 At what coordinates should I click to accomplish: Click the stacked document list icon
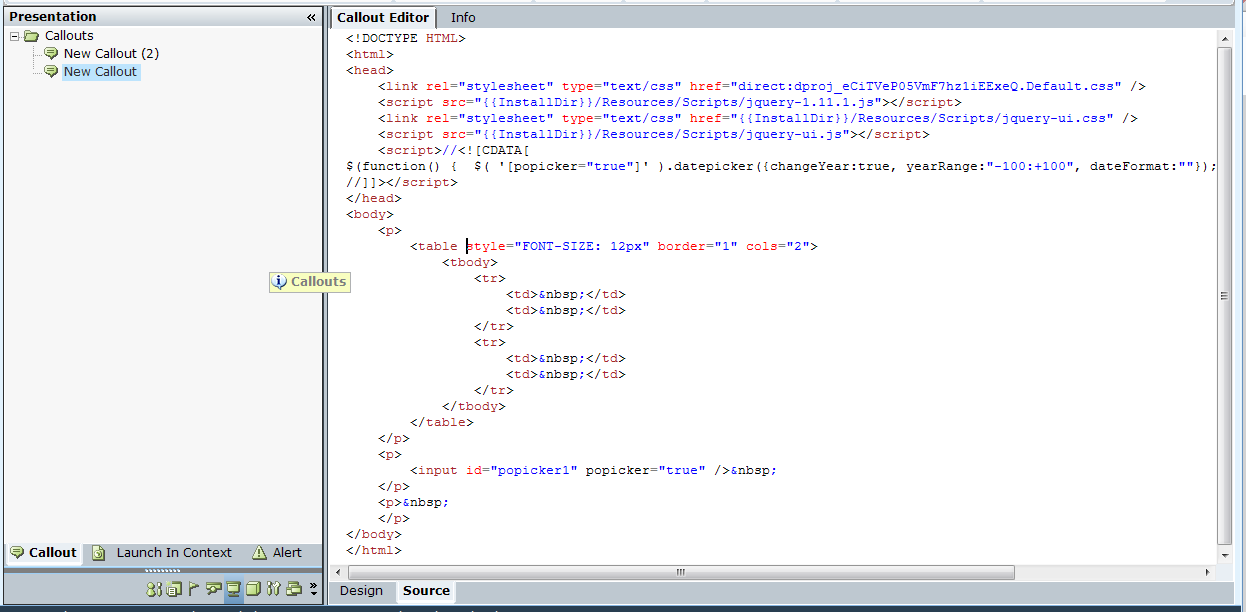click(x=174, y=589)
